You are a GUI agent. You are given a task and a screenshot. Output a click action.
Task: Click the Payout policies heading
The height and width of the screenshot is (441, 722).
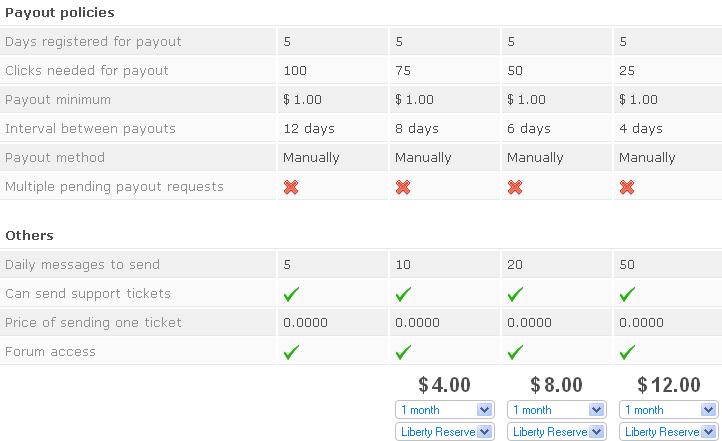60,12
